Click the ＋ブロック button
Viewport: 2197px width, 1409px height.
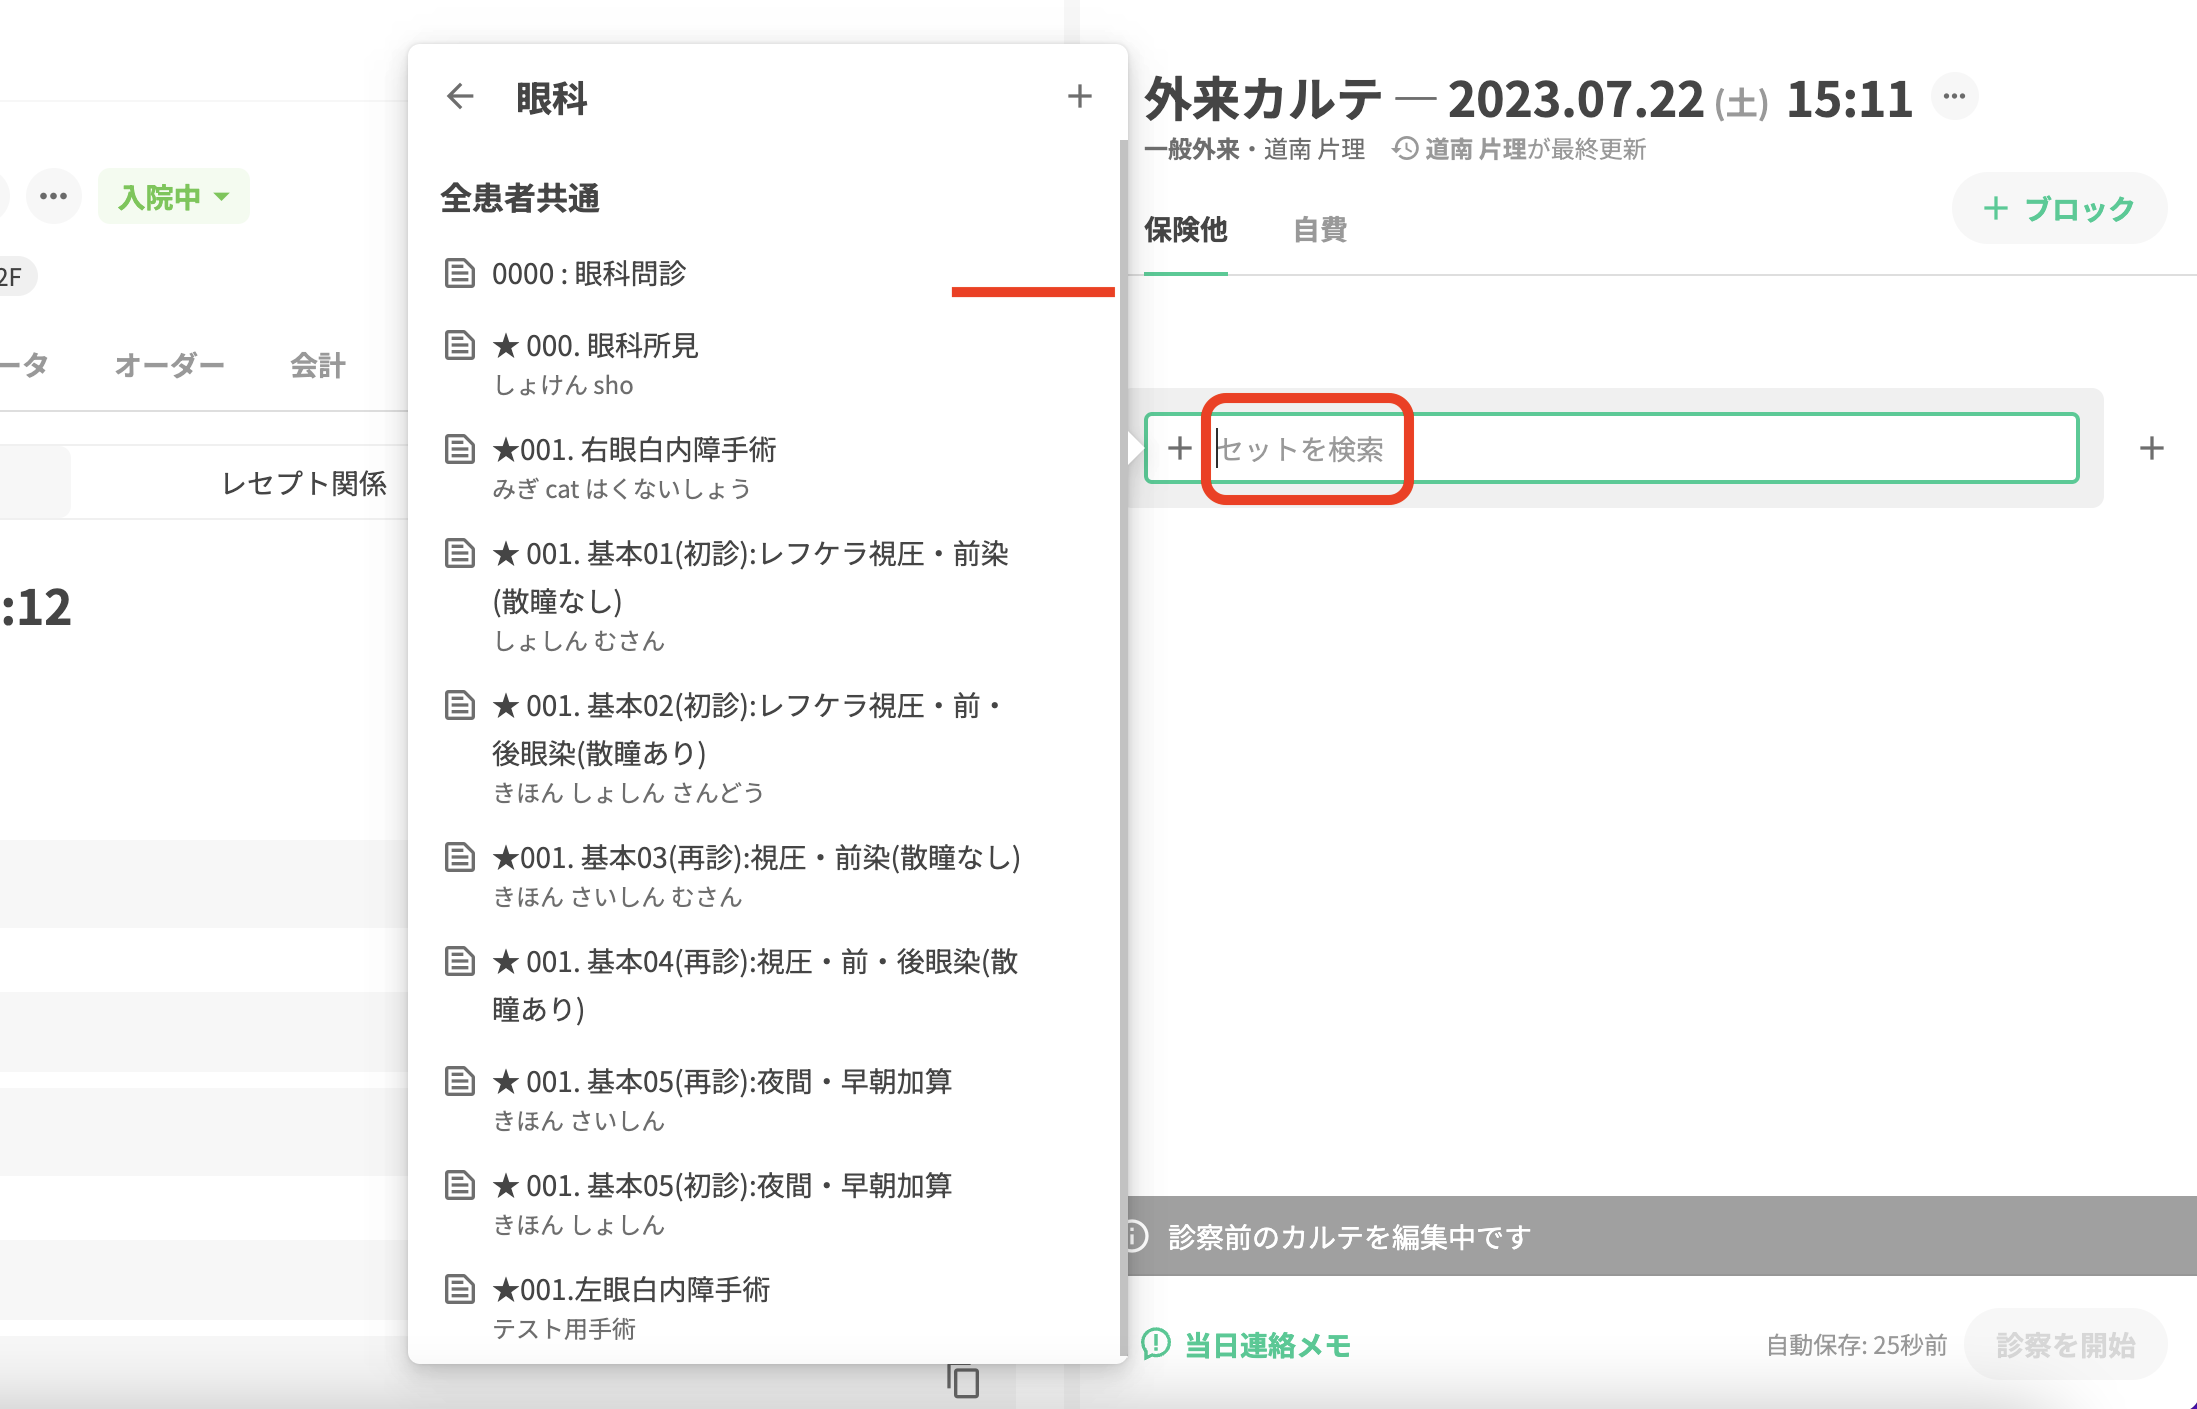[x=2059, y=209]
